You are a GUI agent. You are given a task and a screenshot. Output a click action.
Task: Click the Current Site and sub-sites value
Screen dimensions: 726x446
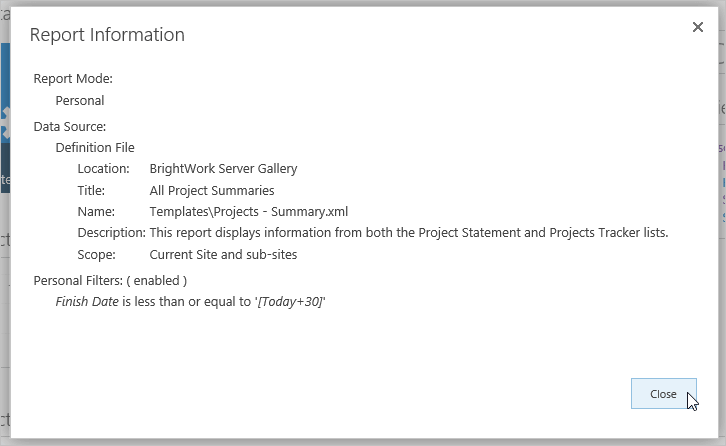pyautogui.click(x=223, y=254)
